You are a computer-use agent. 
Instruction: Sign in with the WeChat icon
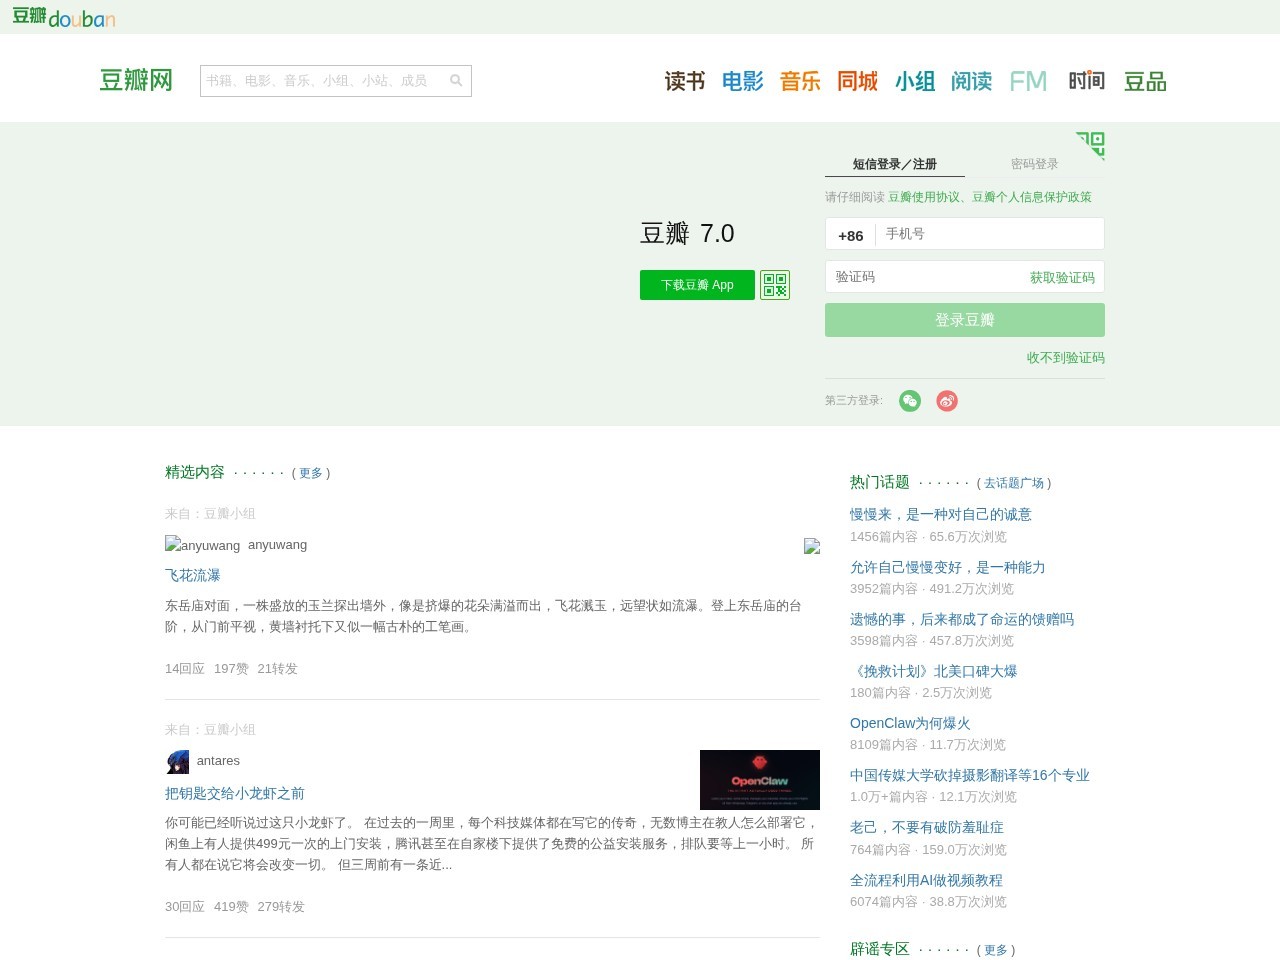tap(910, 400)
